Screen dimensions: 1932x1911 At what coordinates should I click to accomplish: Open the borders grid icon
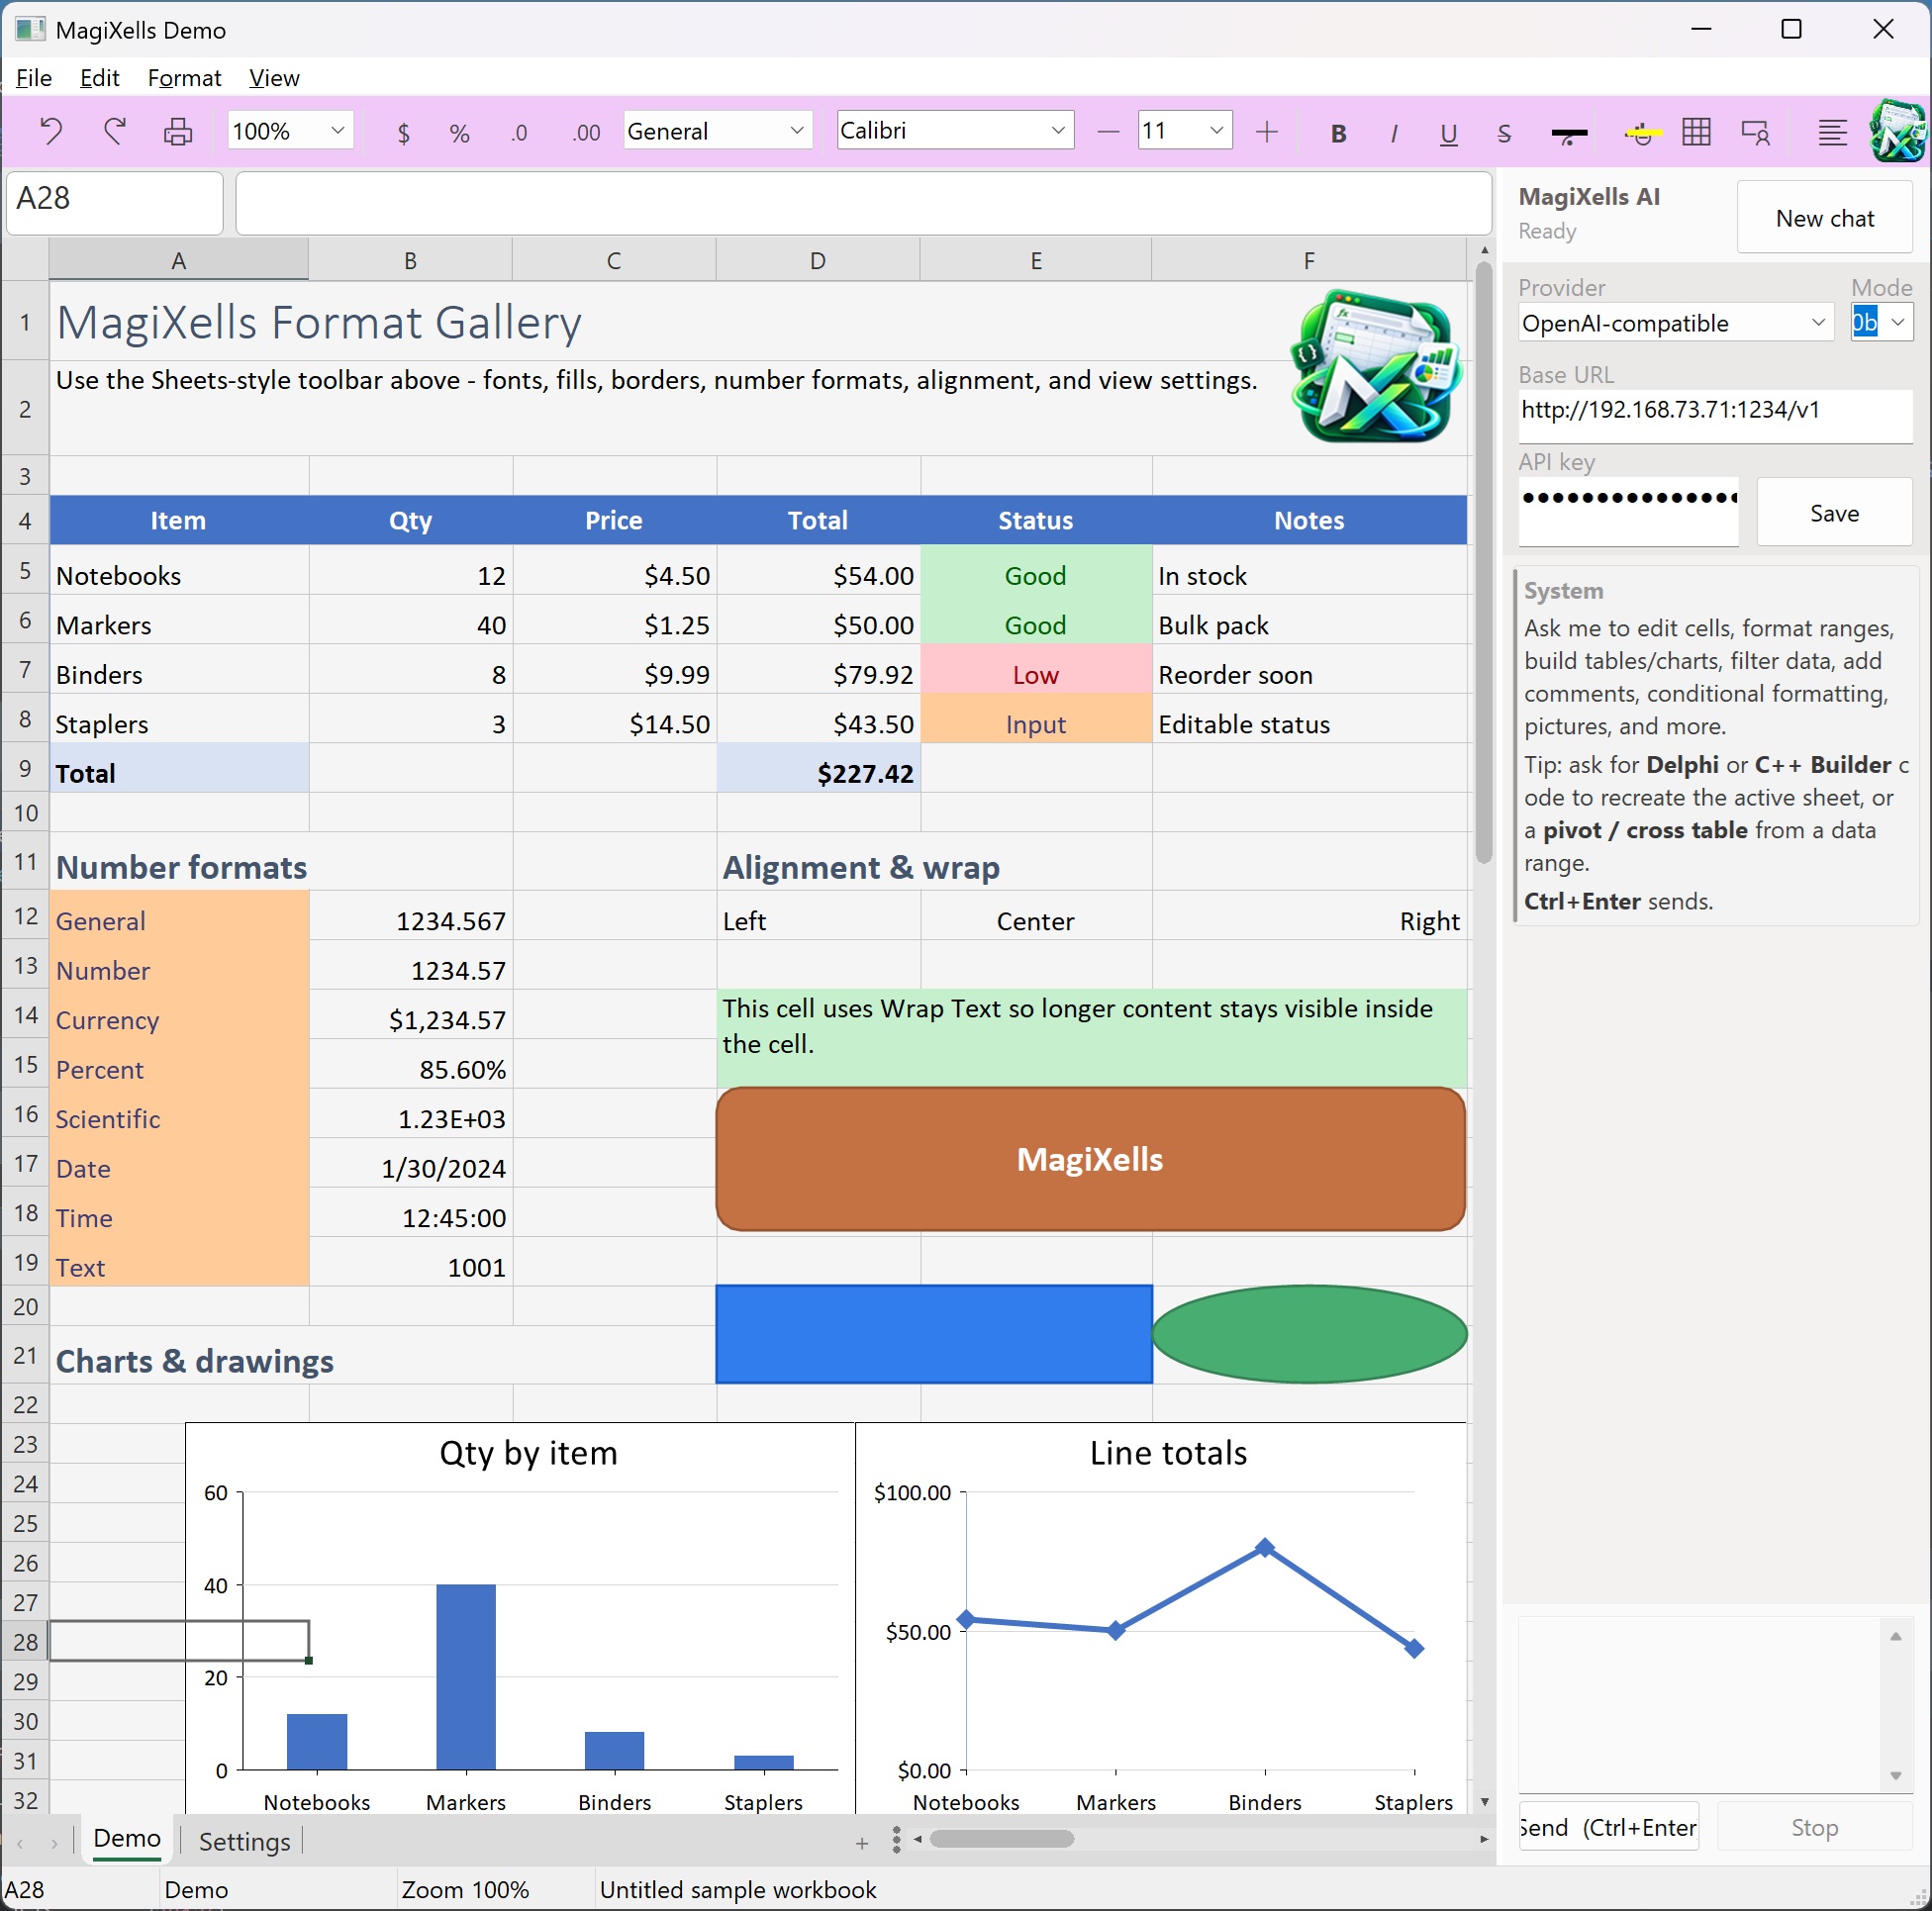[1696, 131]
